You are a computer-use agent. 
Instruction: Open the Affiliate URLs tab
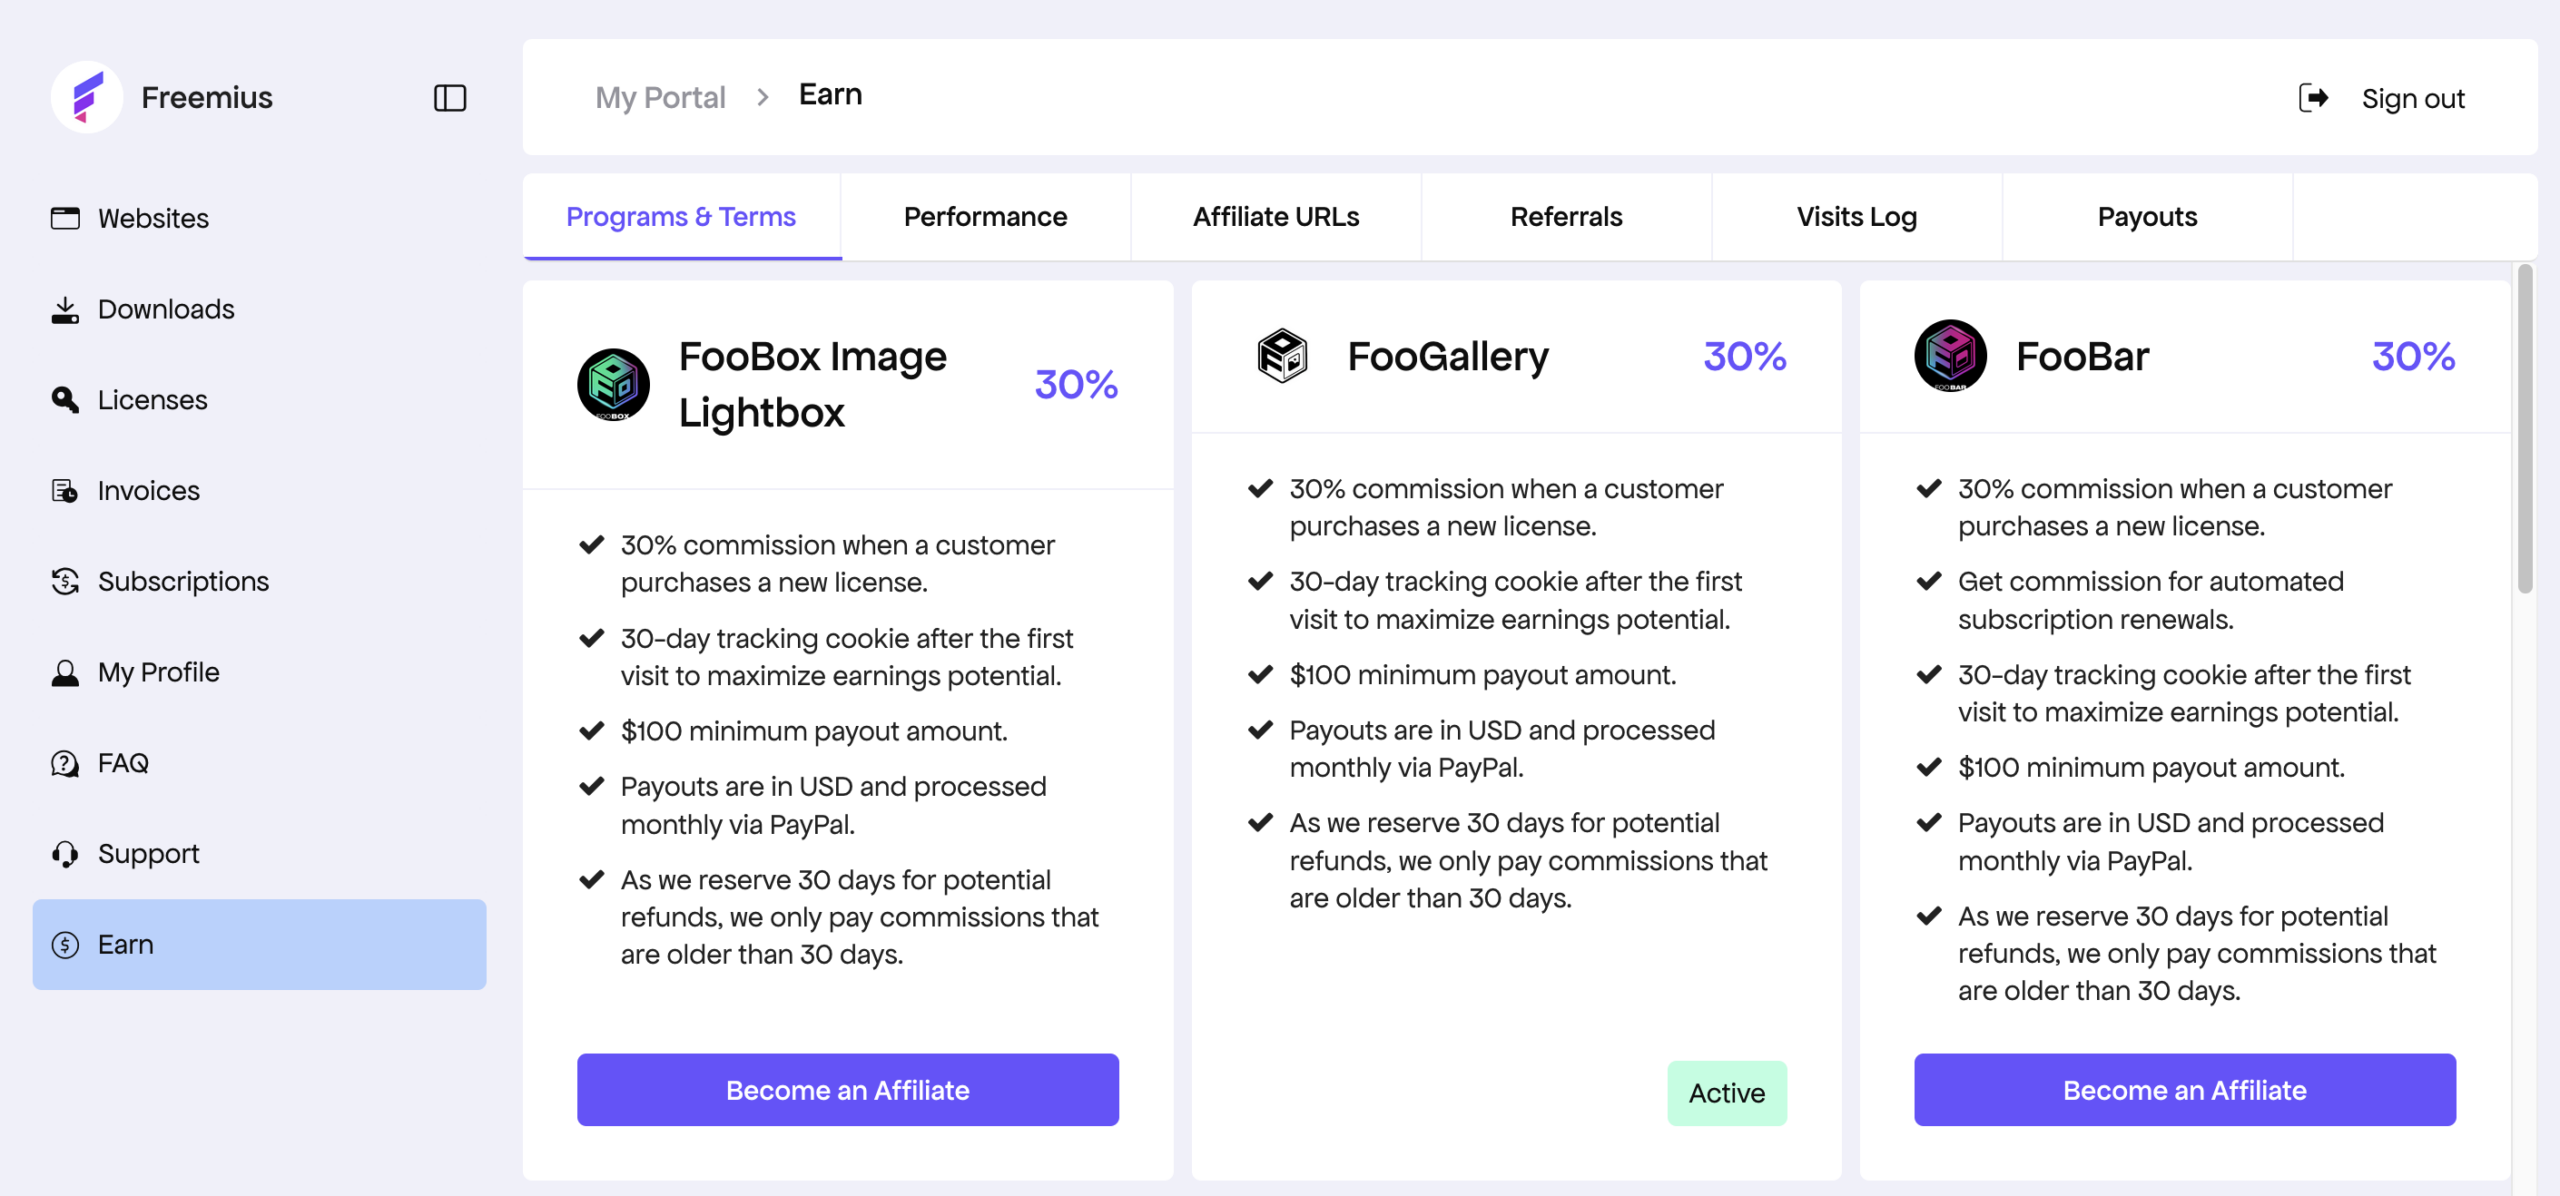pyautogui.click(x=1275, y=217)
